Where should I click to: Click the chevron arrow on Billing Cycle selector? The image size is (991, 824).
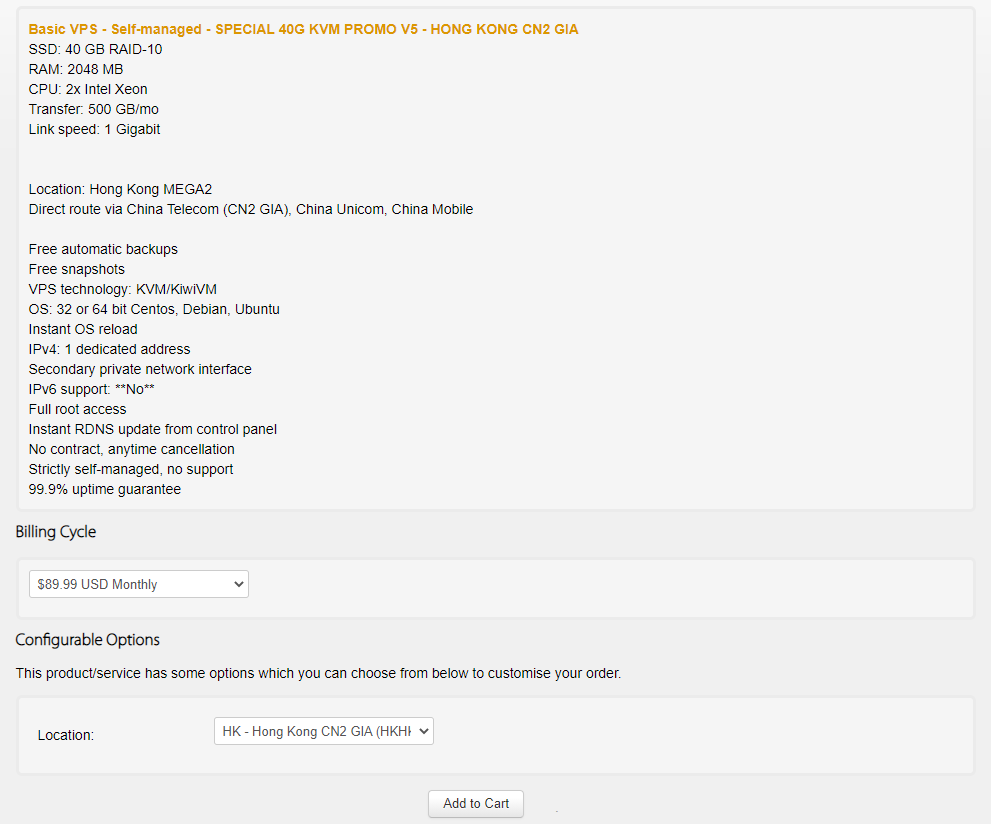tap(238, 584)
